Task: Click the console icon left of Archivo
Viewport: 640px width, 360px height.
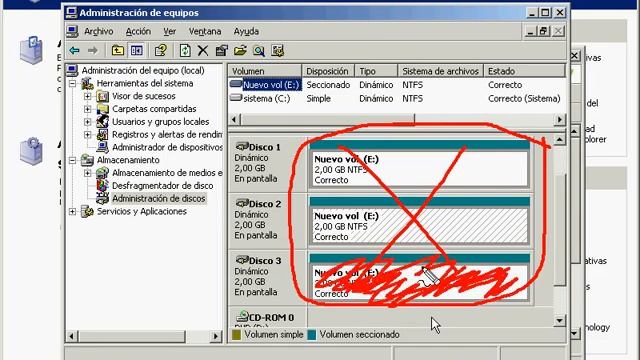Action: pyautogui.click(x=73, y=31)
